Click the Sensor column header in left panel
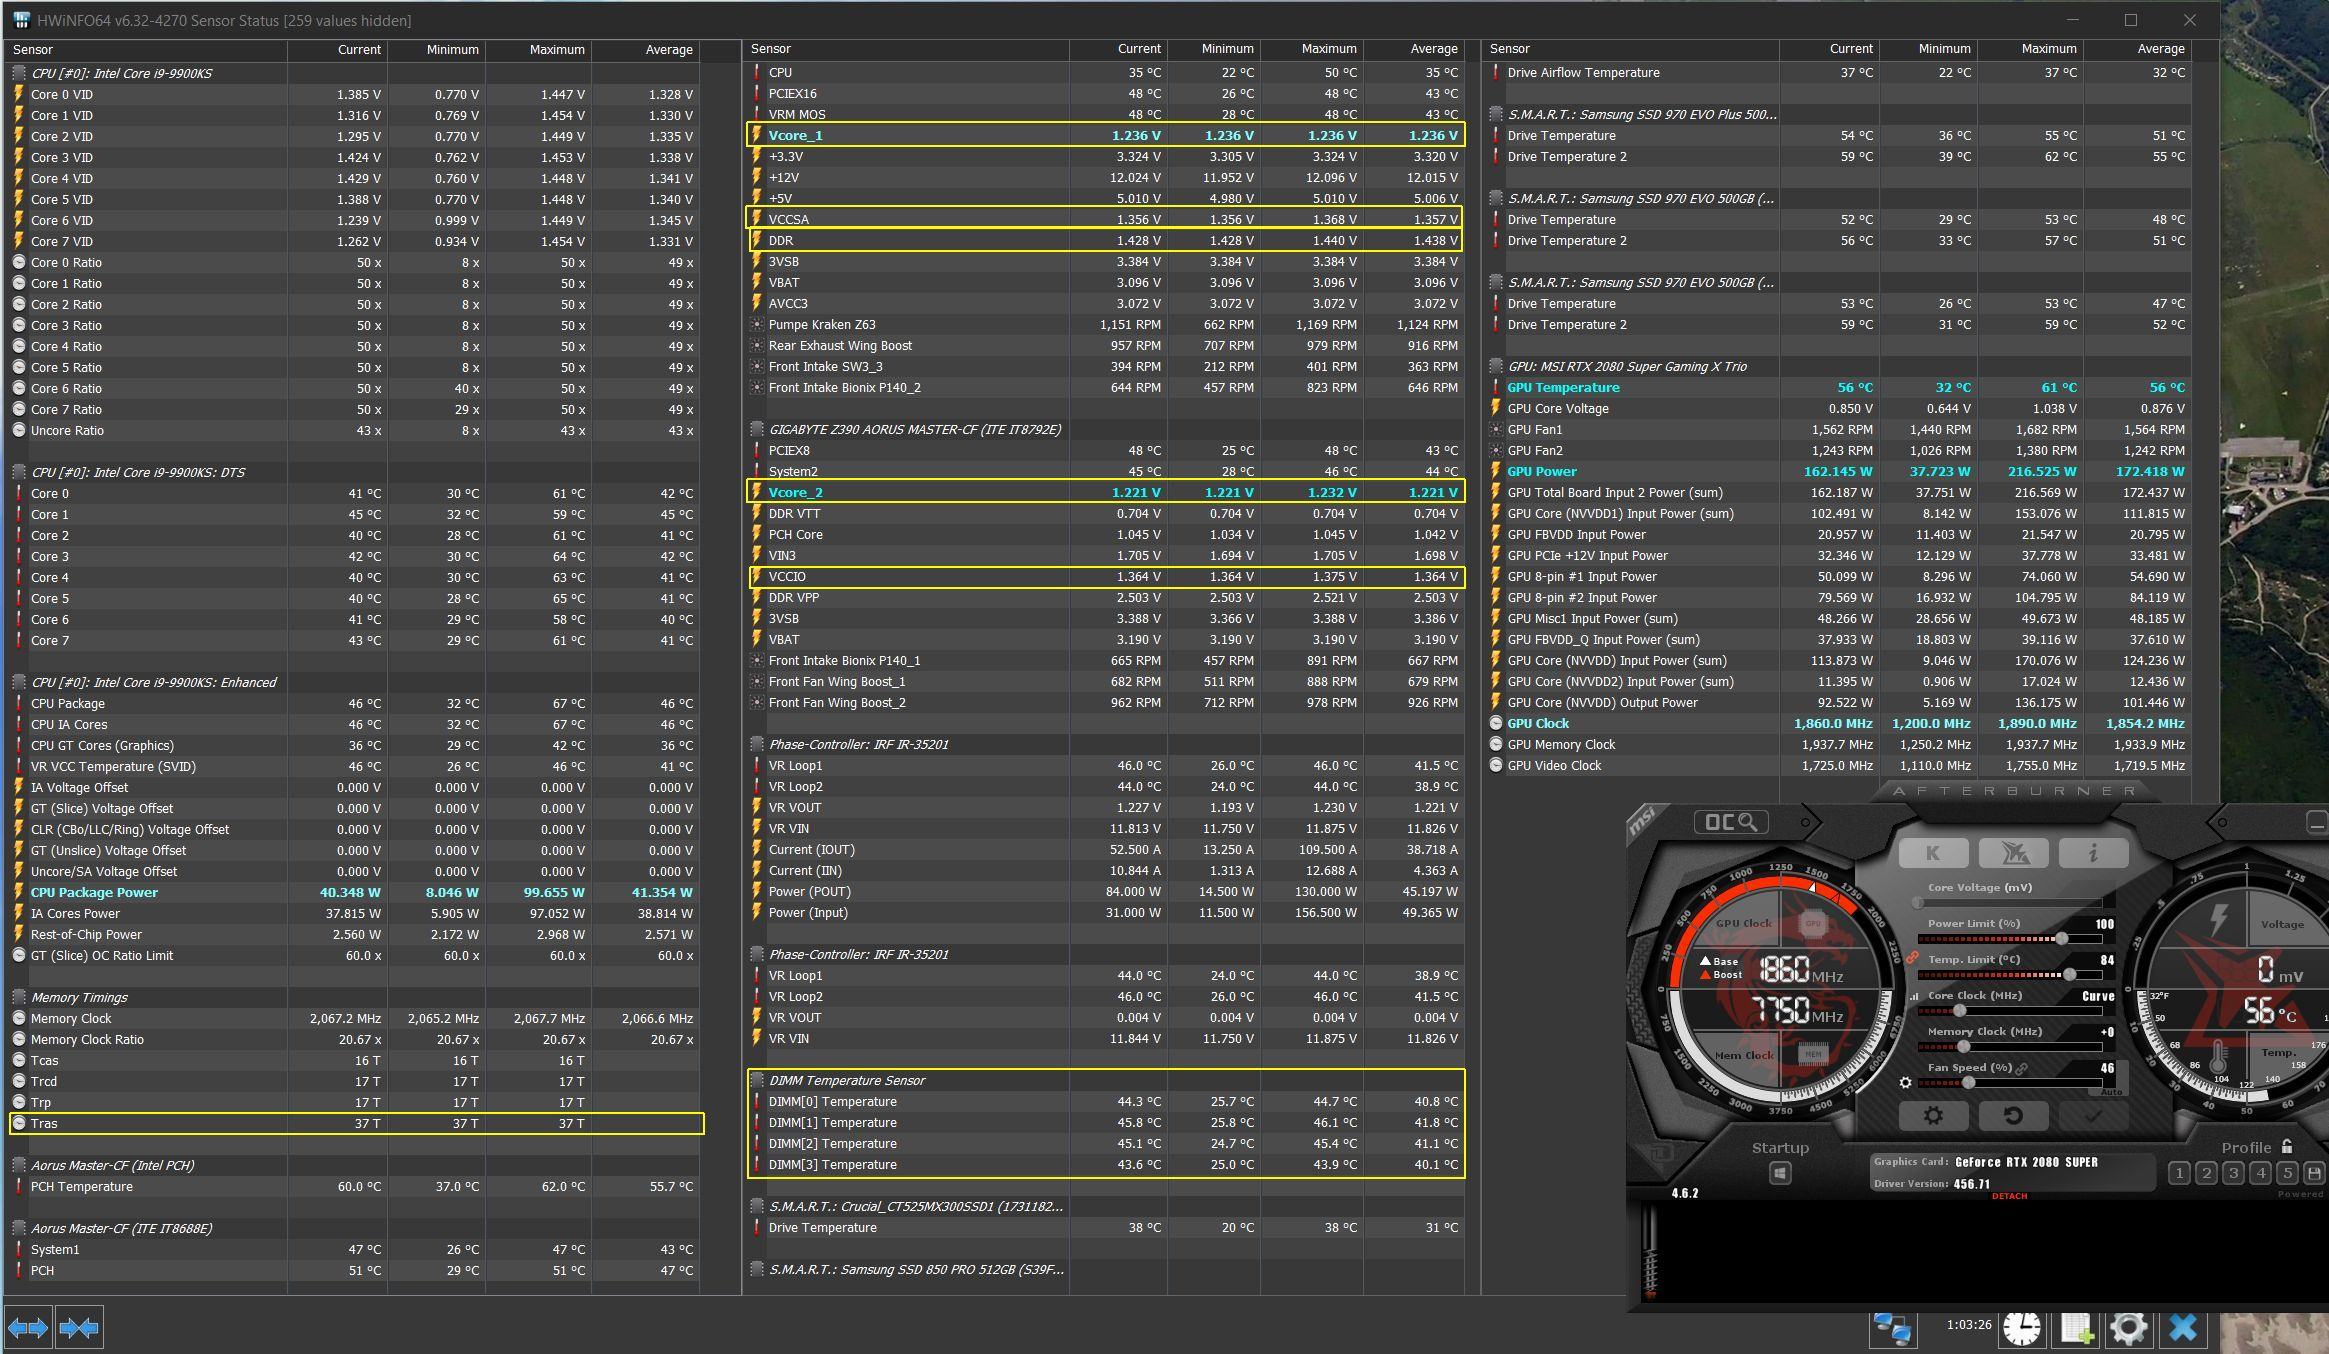The image size is (2329, 1354). pyautogui.click(x=146, y=50)
